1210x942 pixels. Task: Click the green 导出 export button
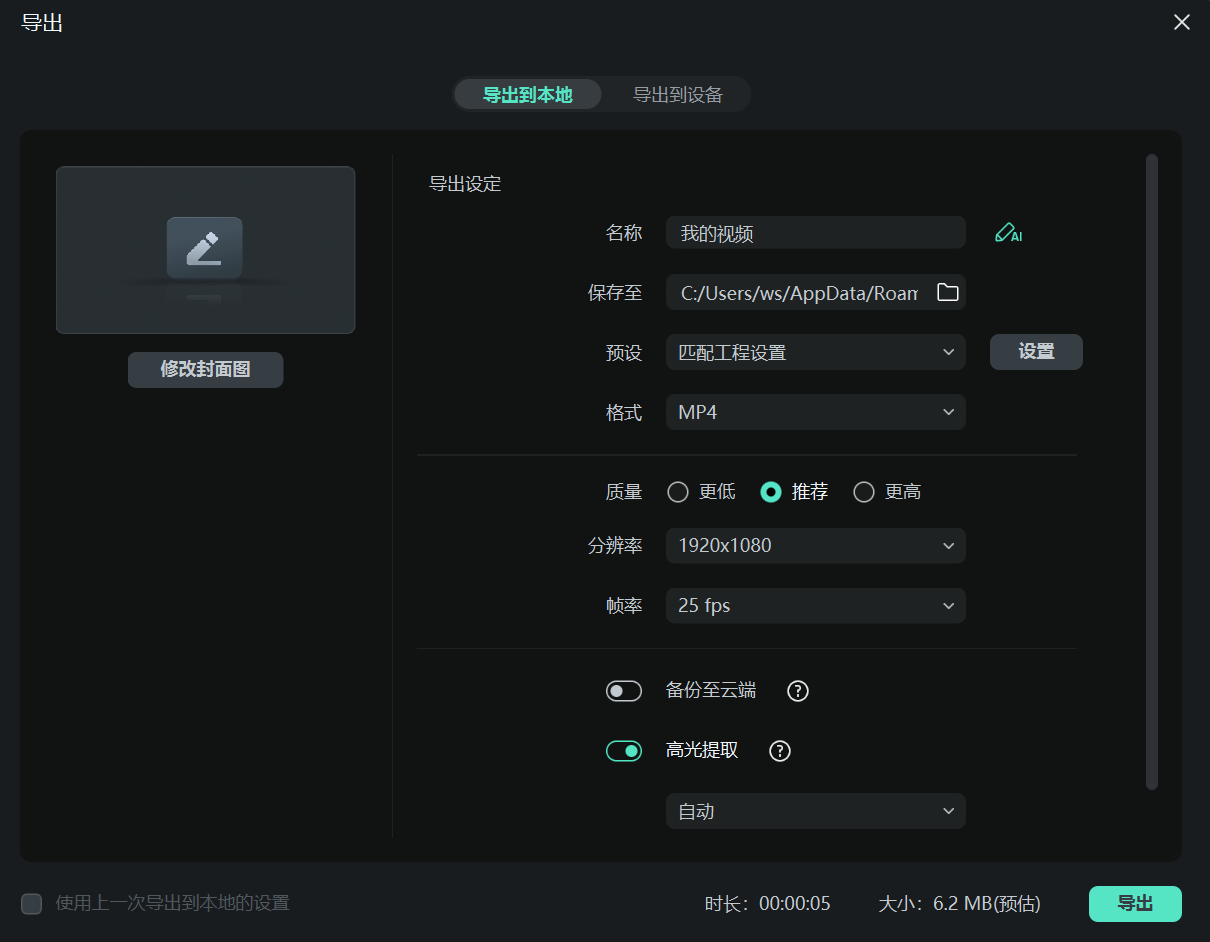point(1135,904)
